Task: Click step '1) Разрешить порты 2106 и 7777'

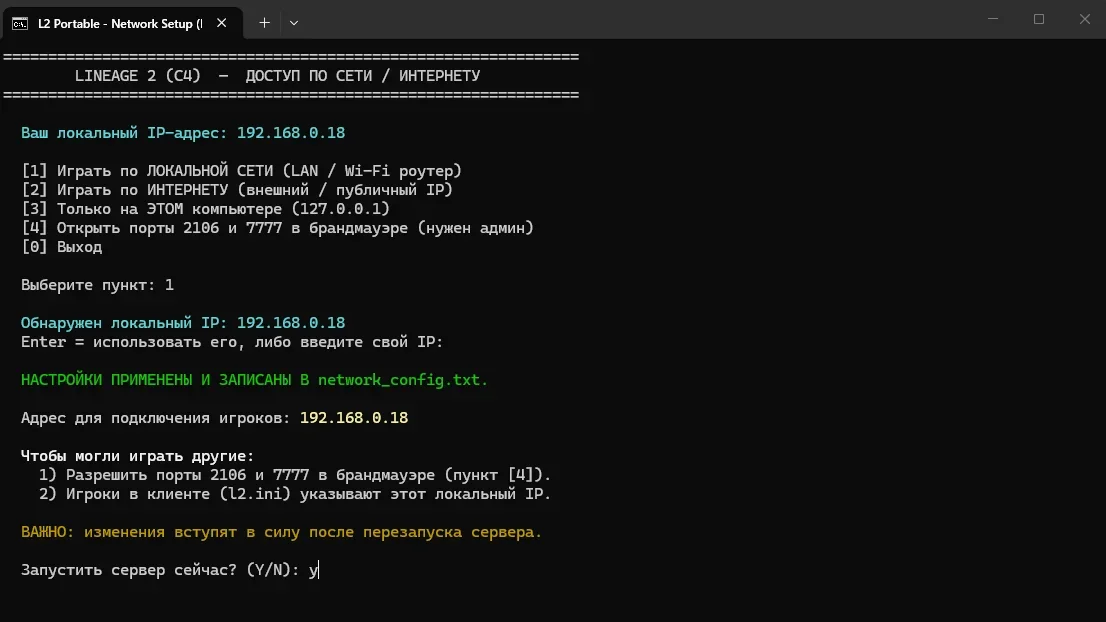Action: 295,475
